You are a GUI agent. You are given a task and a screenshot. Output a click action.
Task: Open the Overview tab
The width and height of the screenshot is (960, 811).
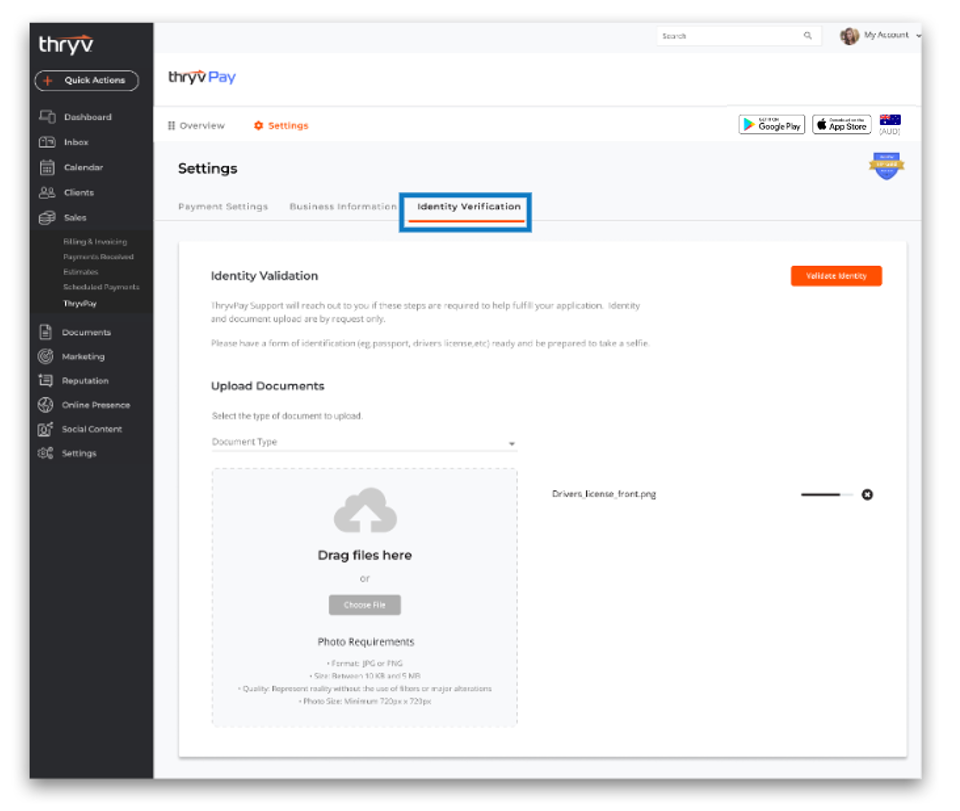point(197,125)
